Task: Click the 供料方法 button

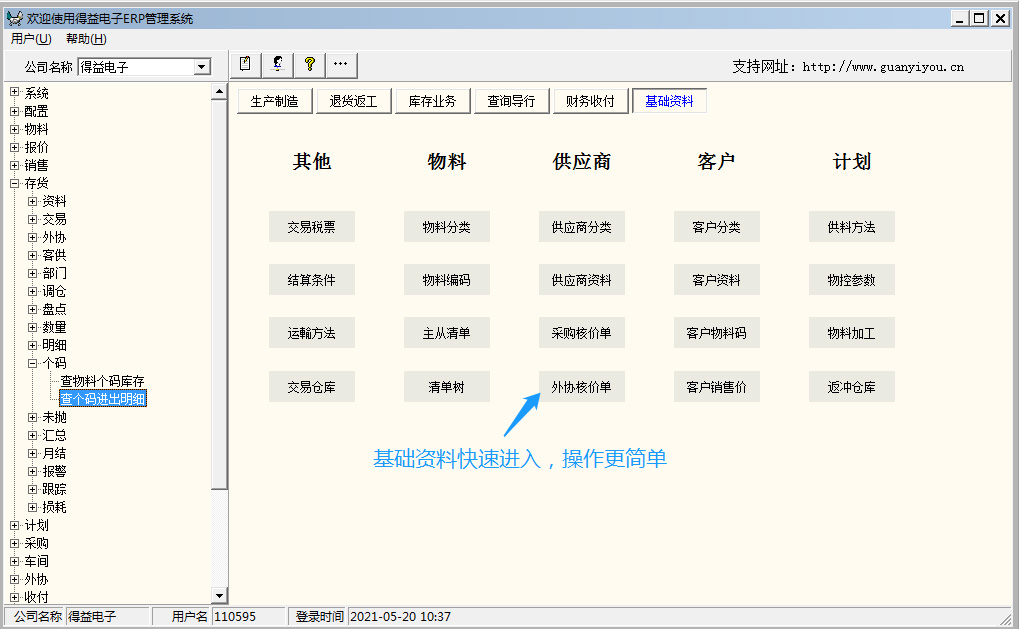Action: (851, 227)
